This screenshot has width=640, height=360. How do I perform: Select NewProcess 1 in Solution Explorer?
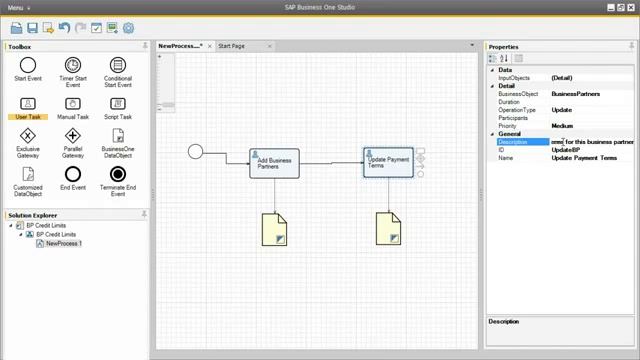tap(64, 244)
